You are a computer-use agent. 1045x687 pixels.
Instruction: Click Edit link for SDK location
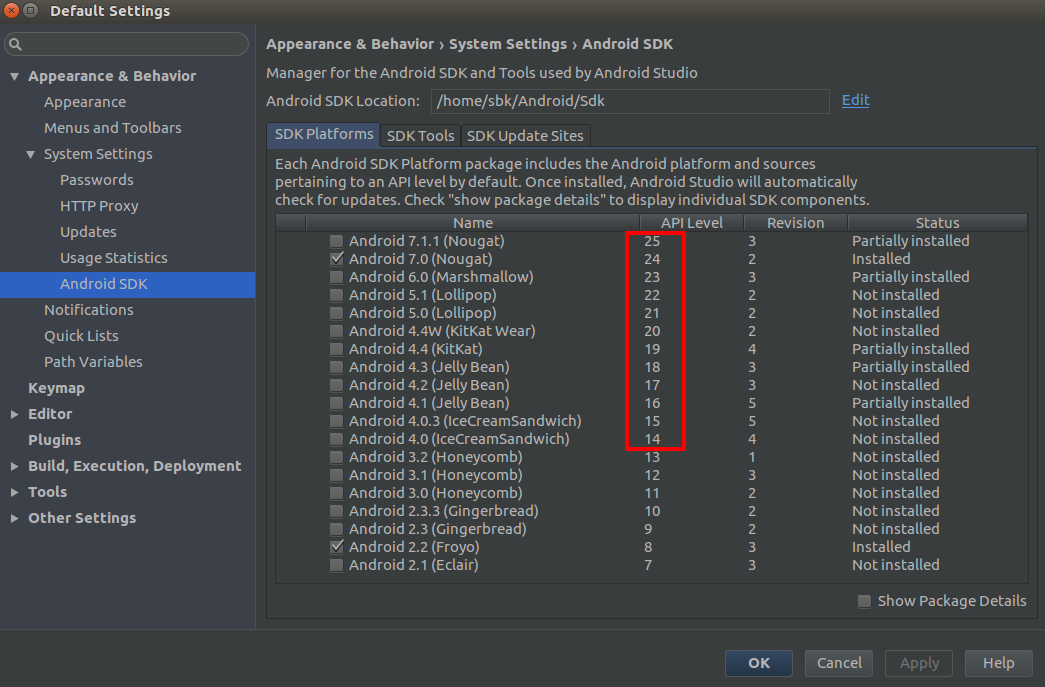(855, 100)
